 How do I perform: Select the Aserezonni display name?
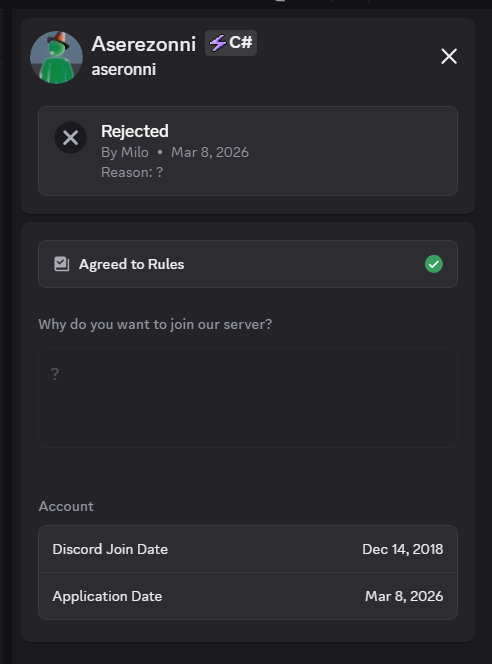point(144,44)
